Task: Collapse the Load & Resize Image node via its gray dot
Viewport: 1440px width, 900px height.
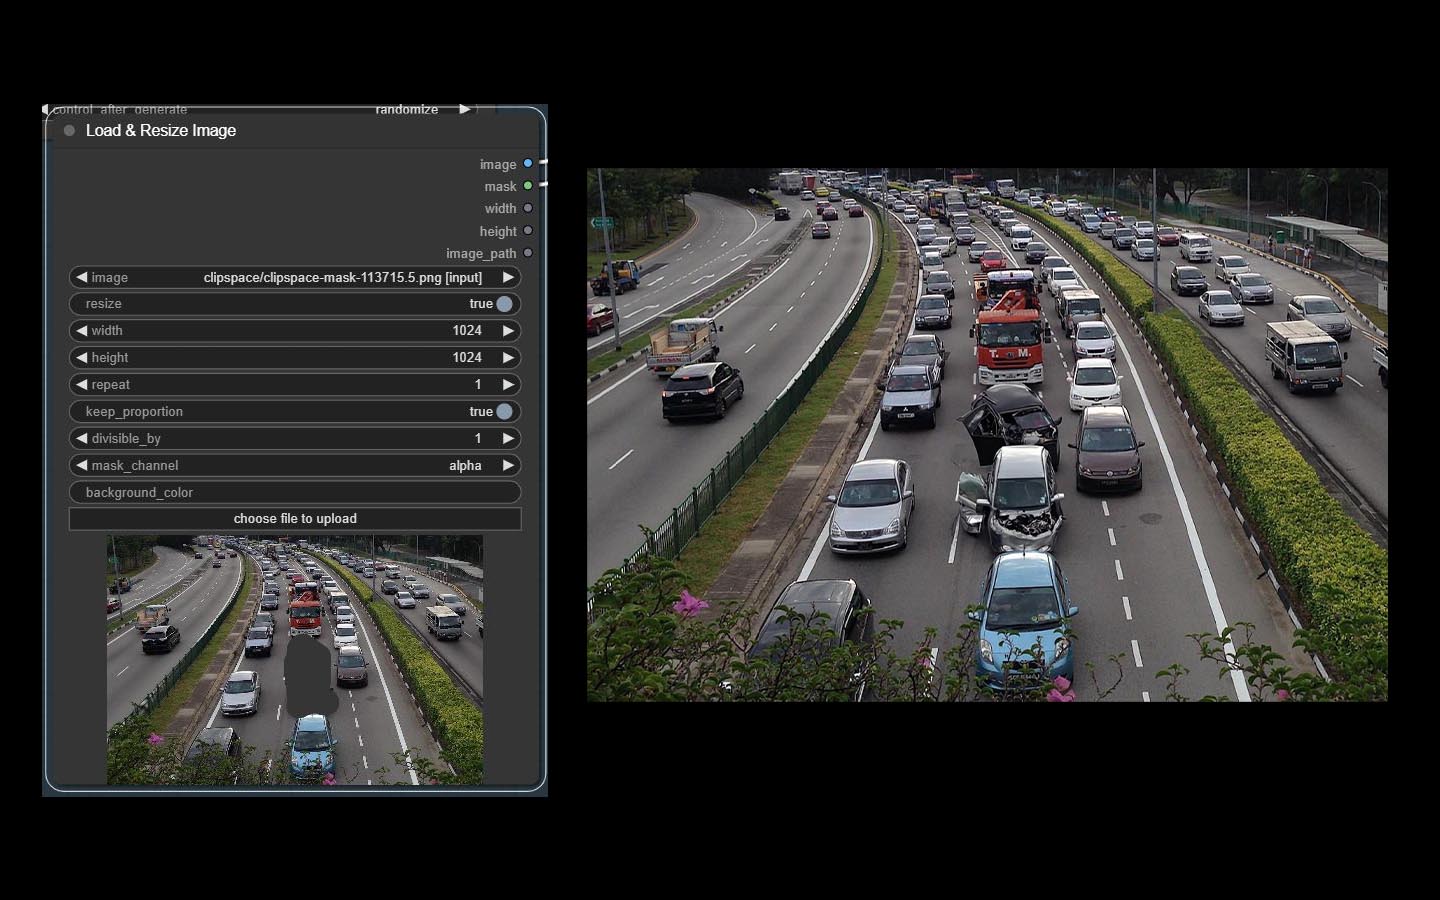Action: [x=69, y=131]
